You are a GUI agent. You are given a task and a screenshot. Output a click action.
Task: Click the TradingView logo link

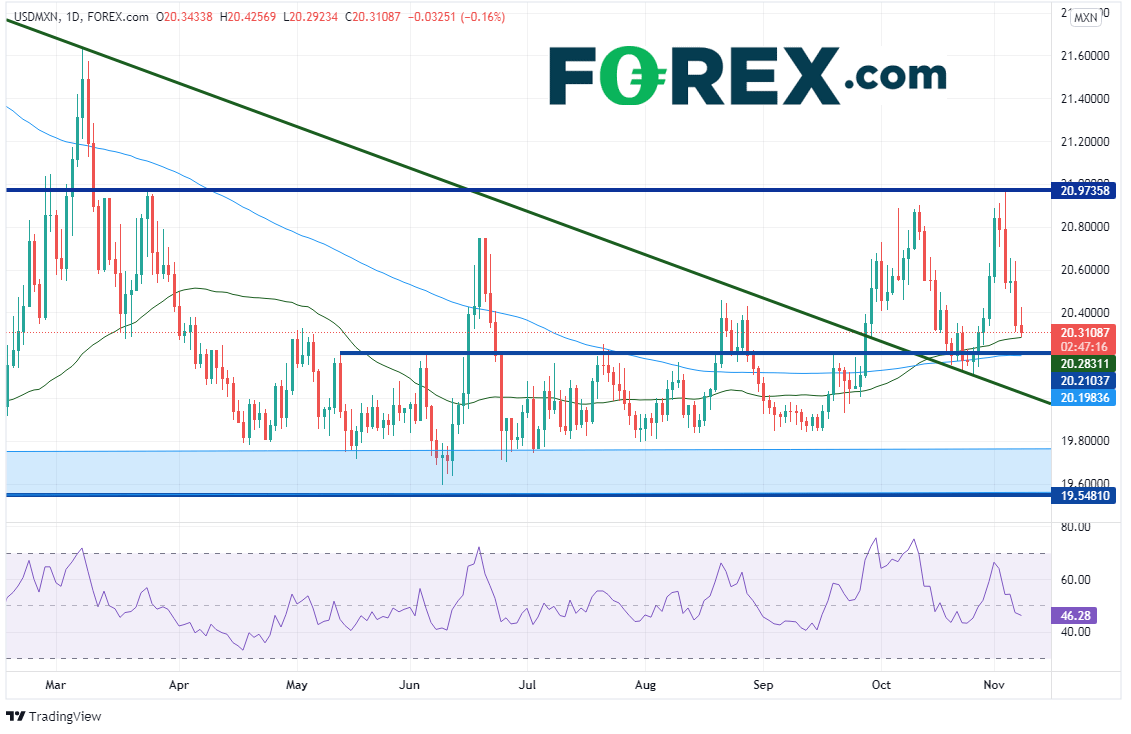tap(54, 716)
